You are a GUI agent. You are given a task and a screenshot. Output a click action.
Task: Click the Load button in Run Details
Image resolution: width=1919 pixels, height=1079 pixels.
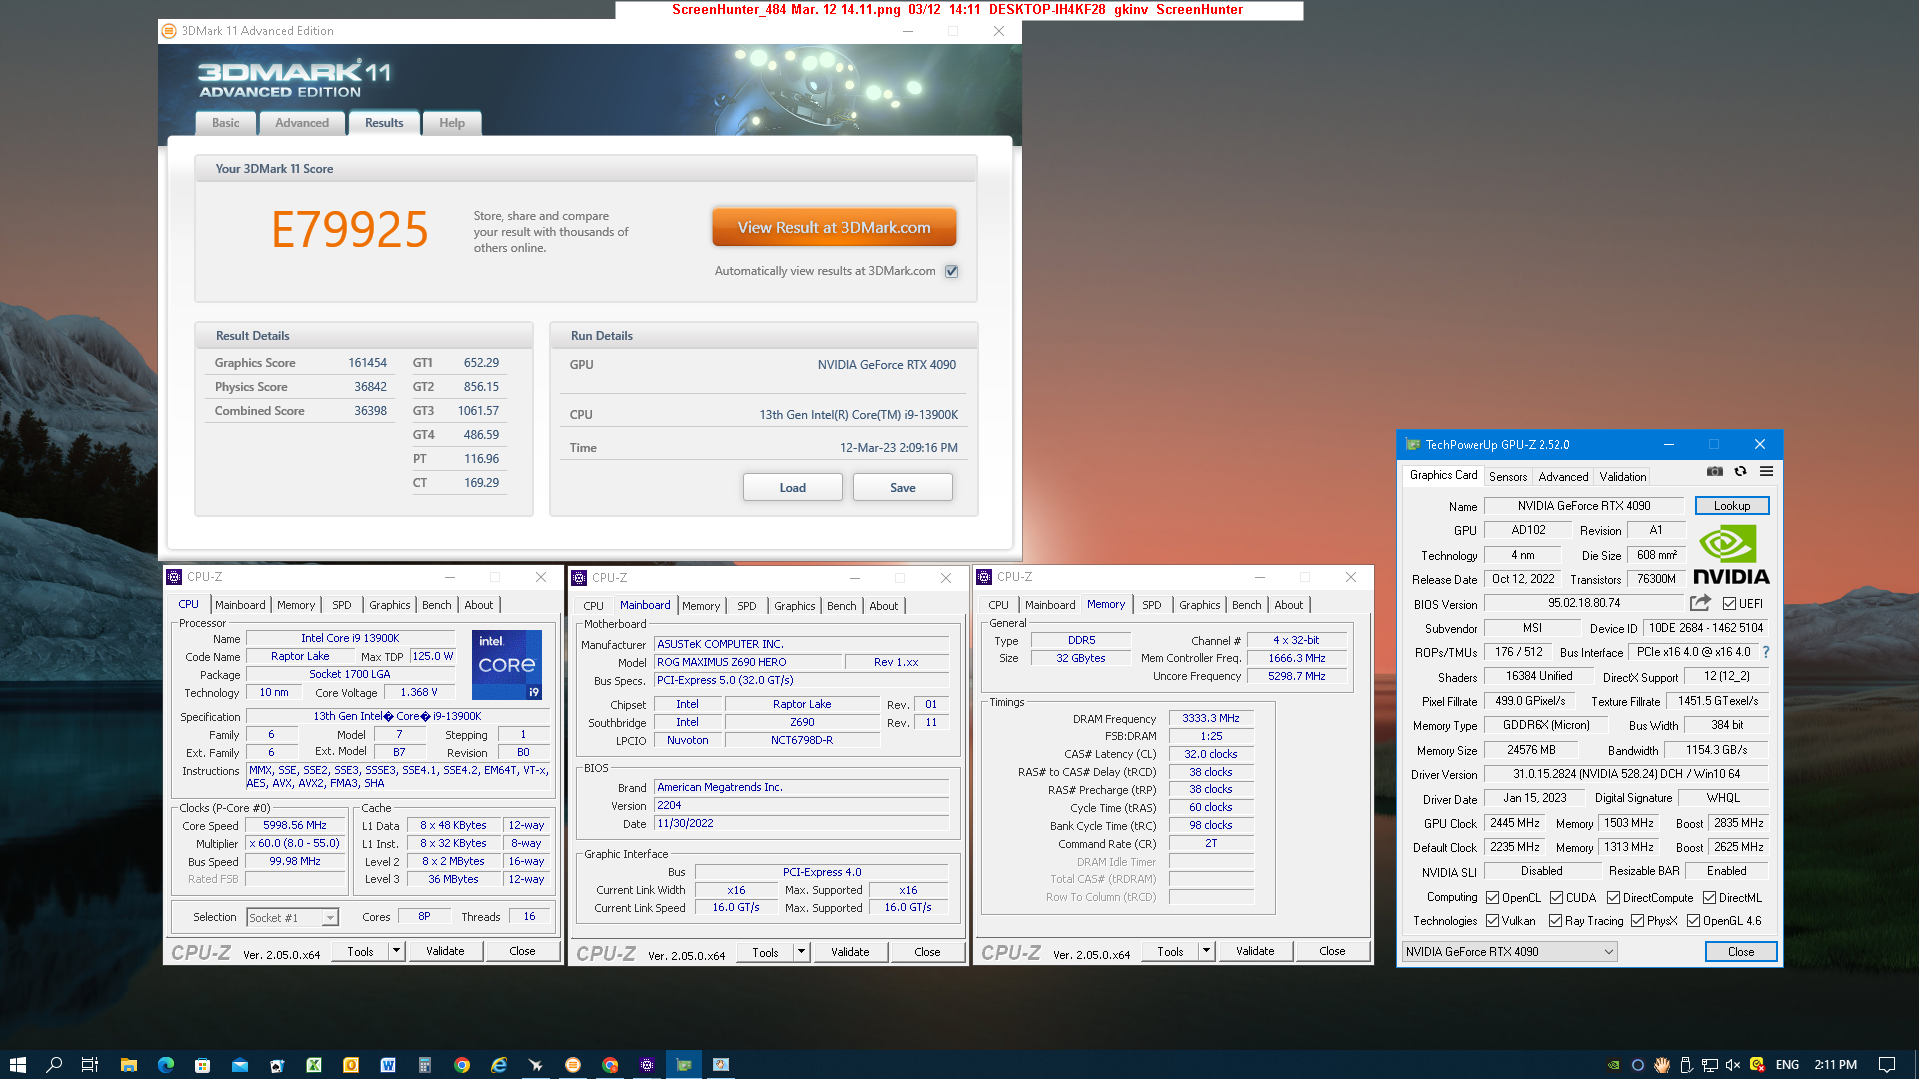pyautogui.click(x=792, y=487)
